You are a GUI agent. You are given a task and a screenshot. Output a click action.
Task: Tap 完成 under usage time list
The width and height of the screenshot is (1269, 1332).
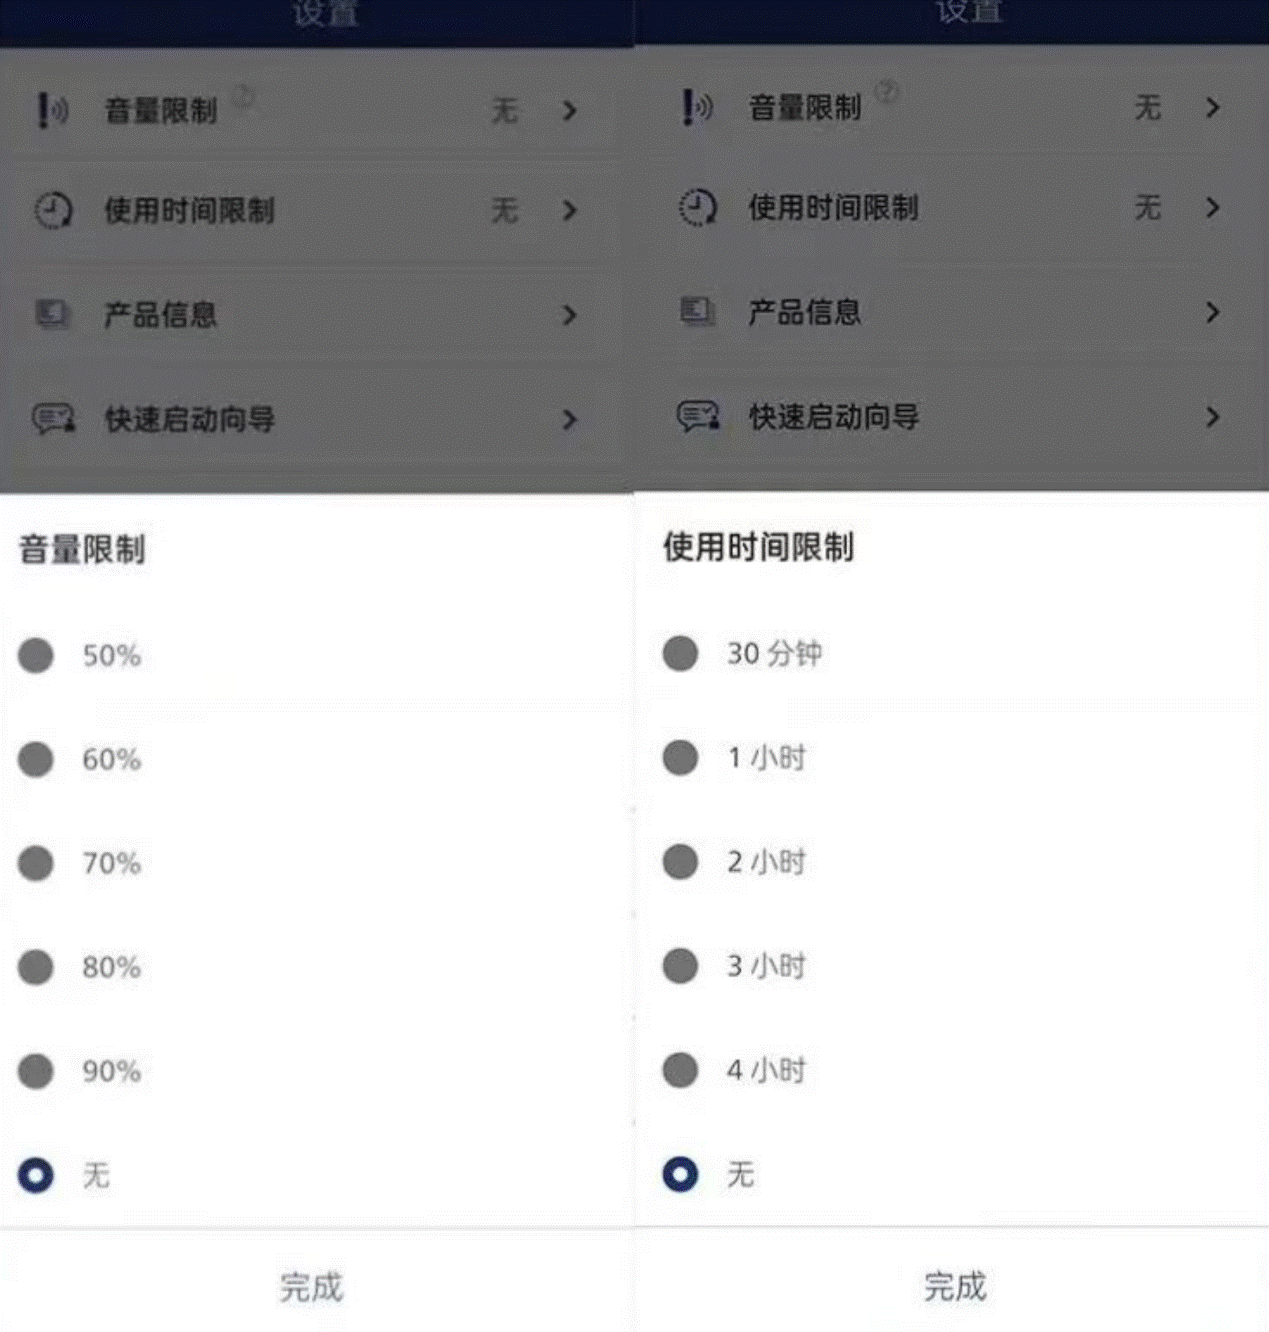pyautogui.click(x=955, y=1286)
